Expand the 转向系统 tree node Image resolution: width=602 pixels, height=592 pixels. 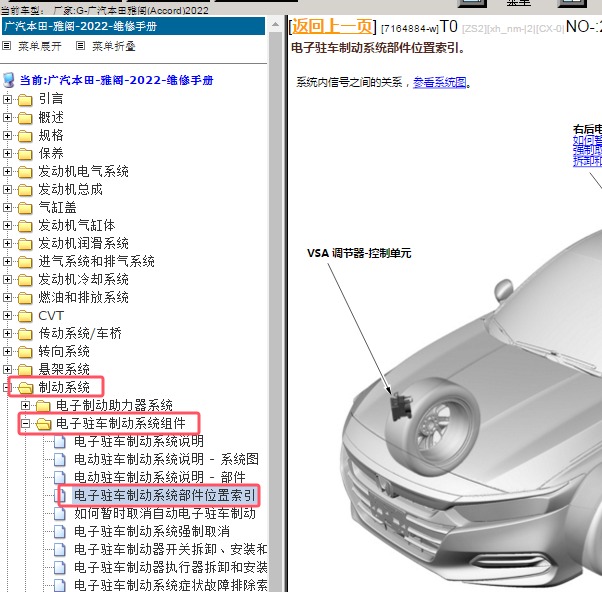[7, 352]
